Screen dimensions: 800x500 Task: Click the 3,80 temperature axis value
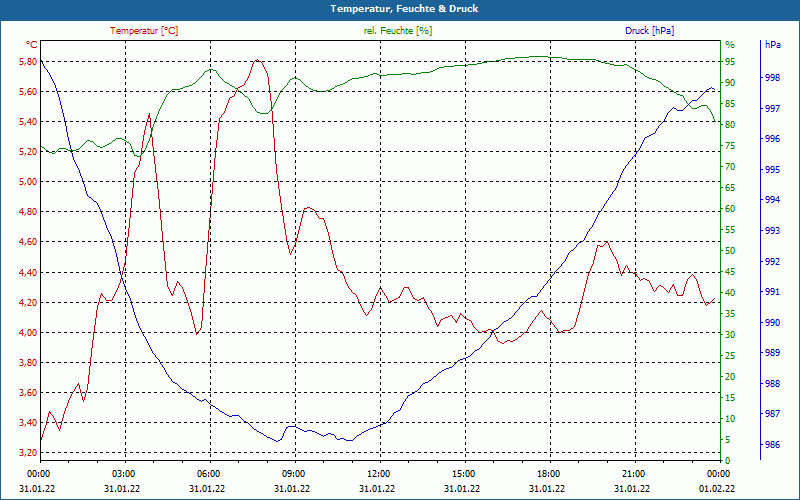28,363
